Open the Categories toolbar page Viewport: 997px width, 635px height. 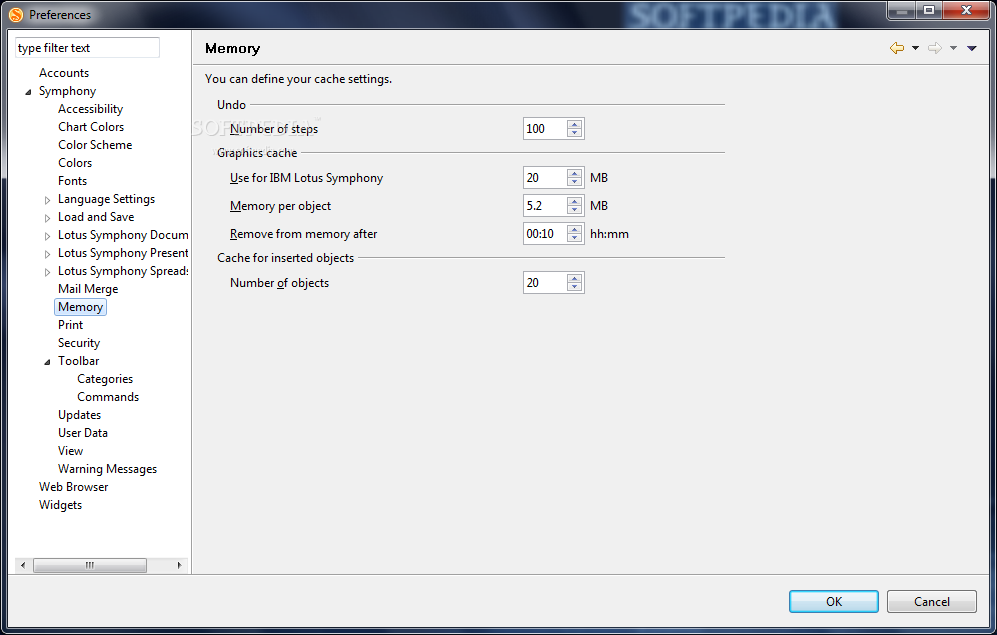click(105, 378)
